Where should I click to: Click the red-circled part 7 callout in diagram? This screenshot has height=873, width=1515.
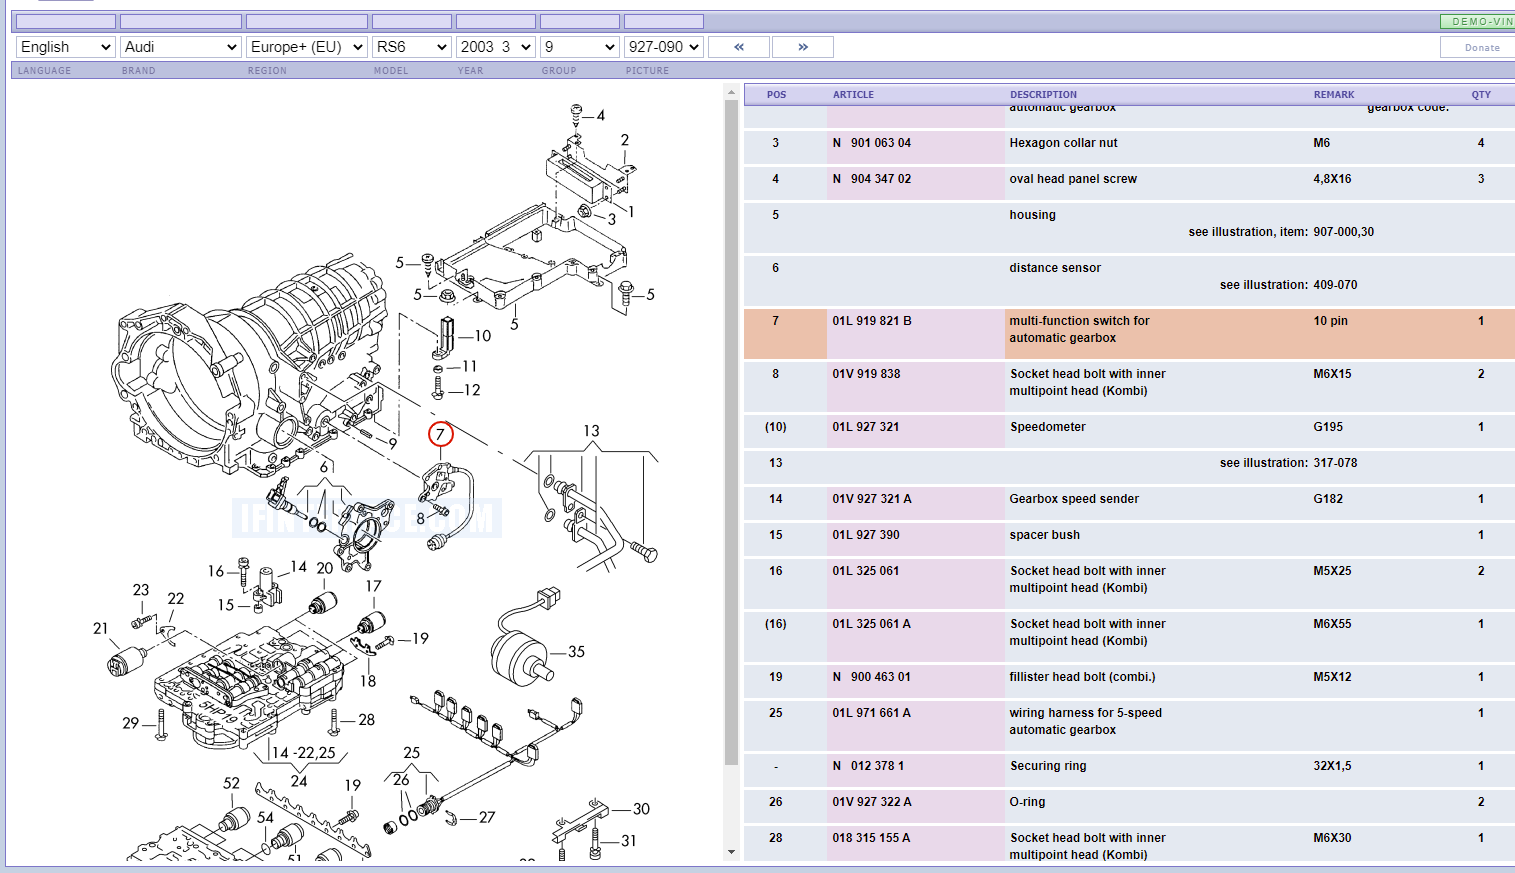(x=440, y=434)
